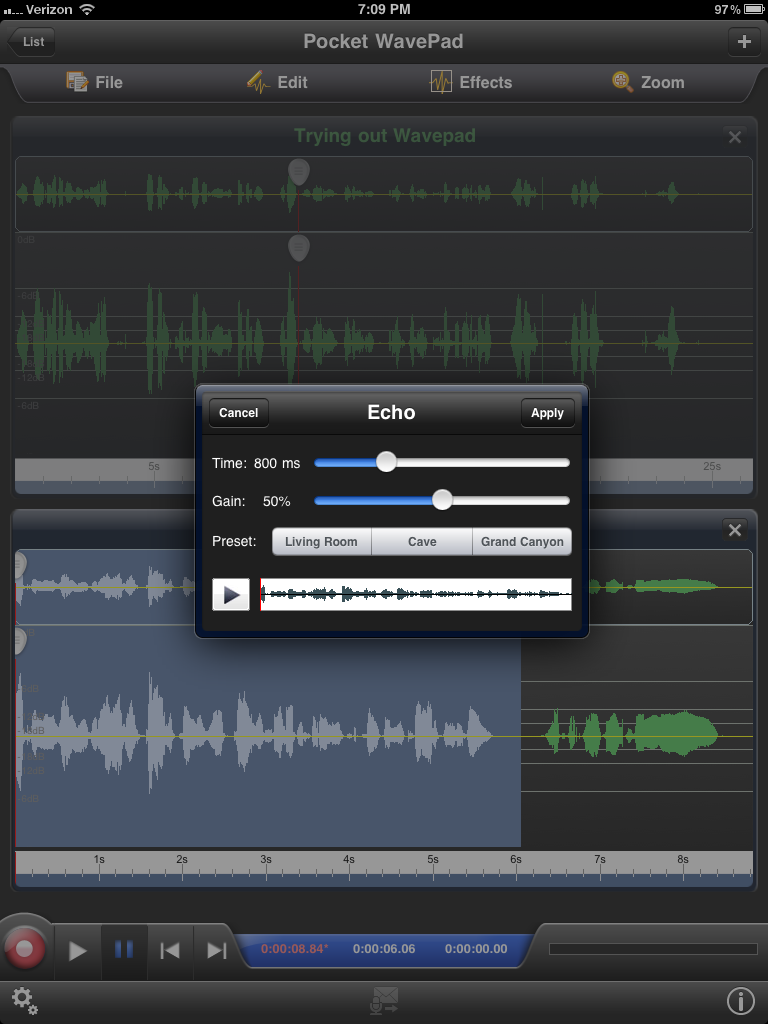The image size is (768, 1024).
Task: Open the Zoom menu
Action: (x=648, y=82)
